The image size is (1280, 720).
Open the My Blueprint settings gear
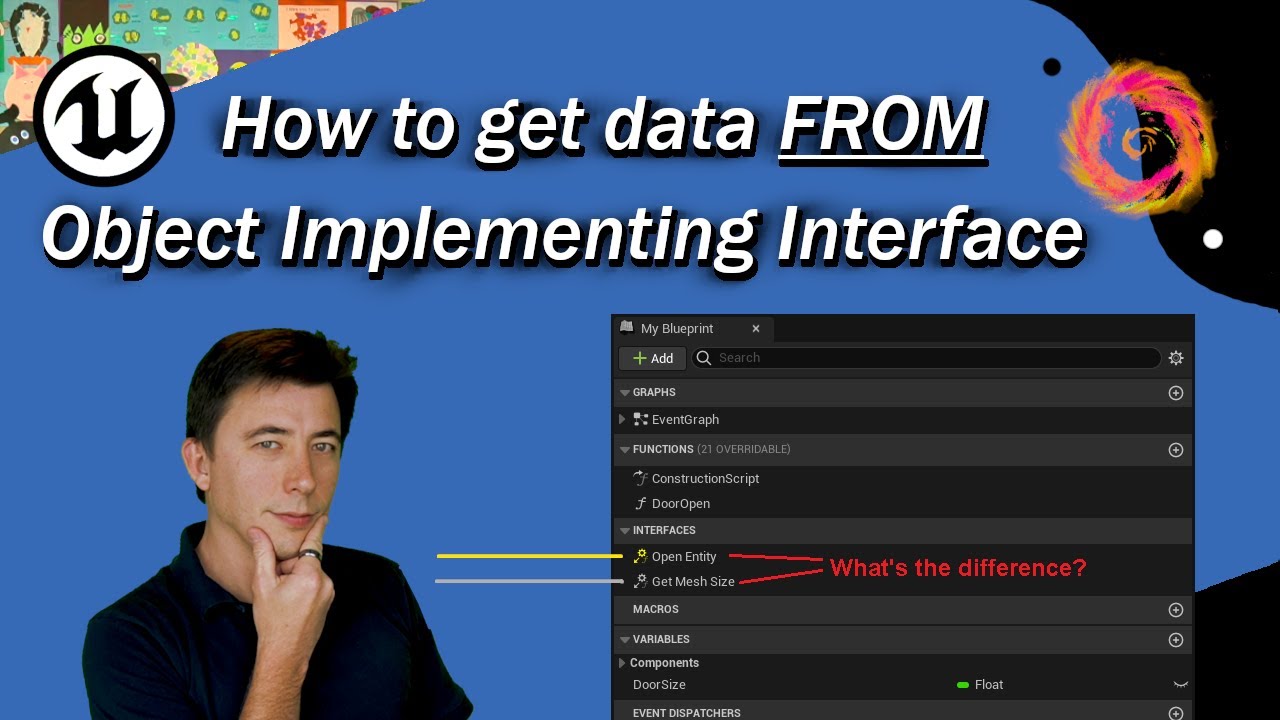(1176, 358)
